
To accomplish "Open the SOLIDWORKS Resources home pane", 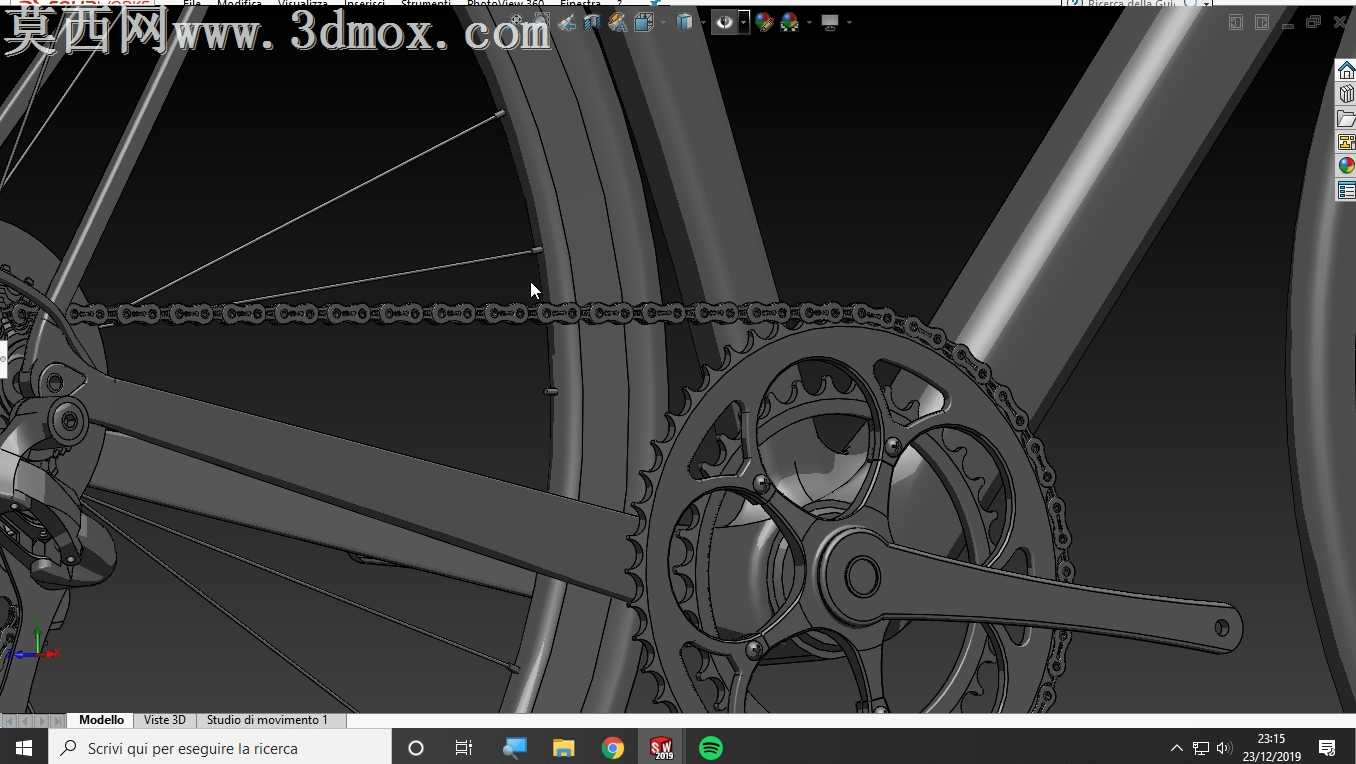I will click(x=1346, y=70).
